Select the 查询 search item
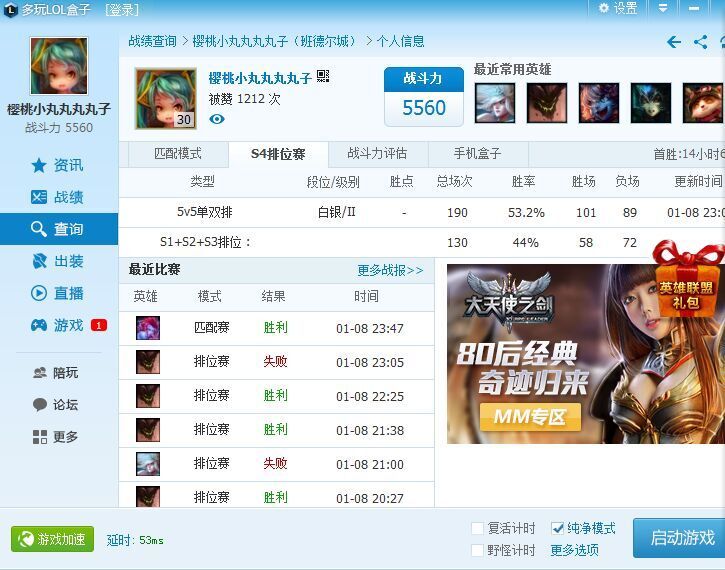 (59, 229)
